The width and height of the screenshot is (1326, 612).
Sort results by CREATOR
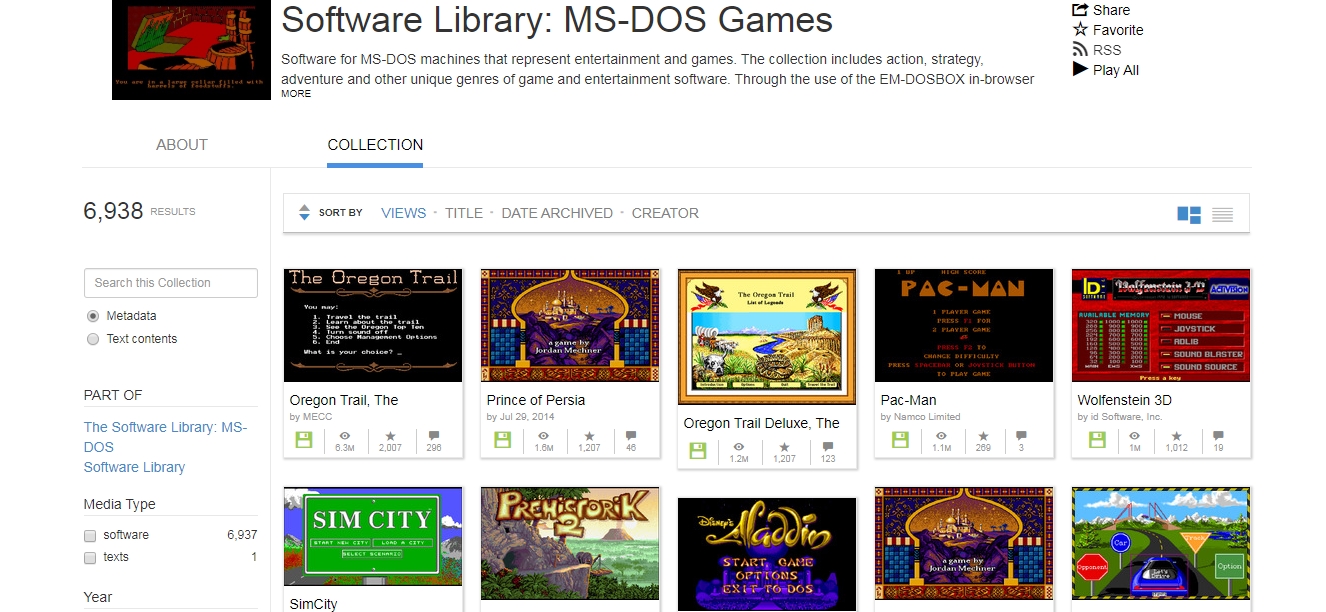[665, 213]
